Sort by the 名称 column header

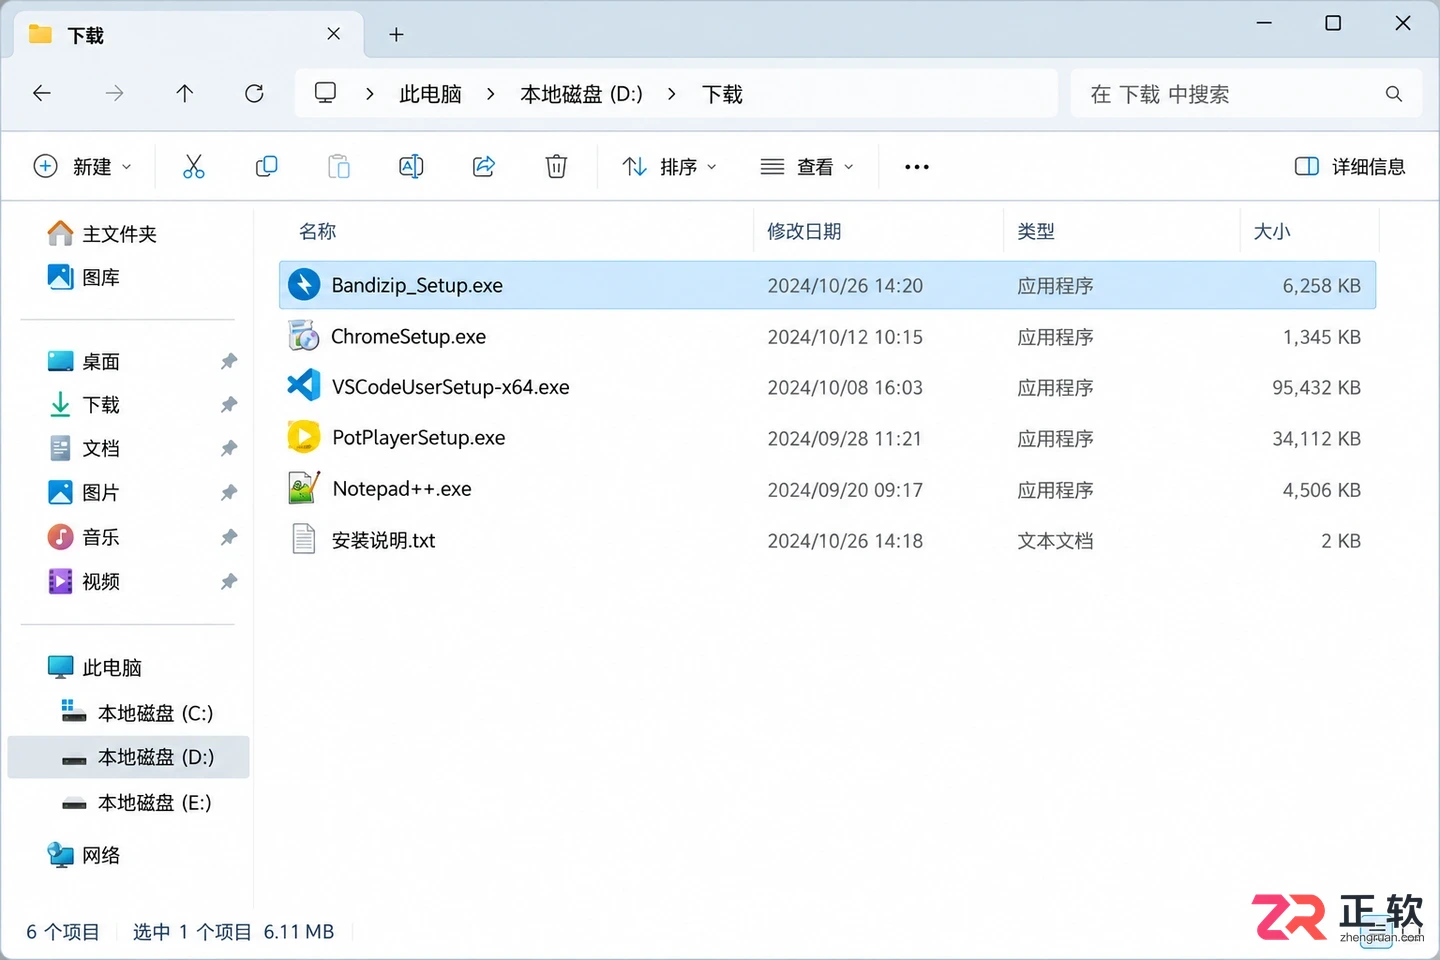coord(318,232)
